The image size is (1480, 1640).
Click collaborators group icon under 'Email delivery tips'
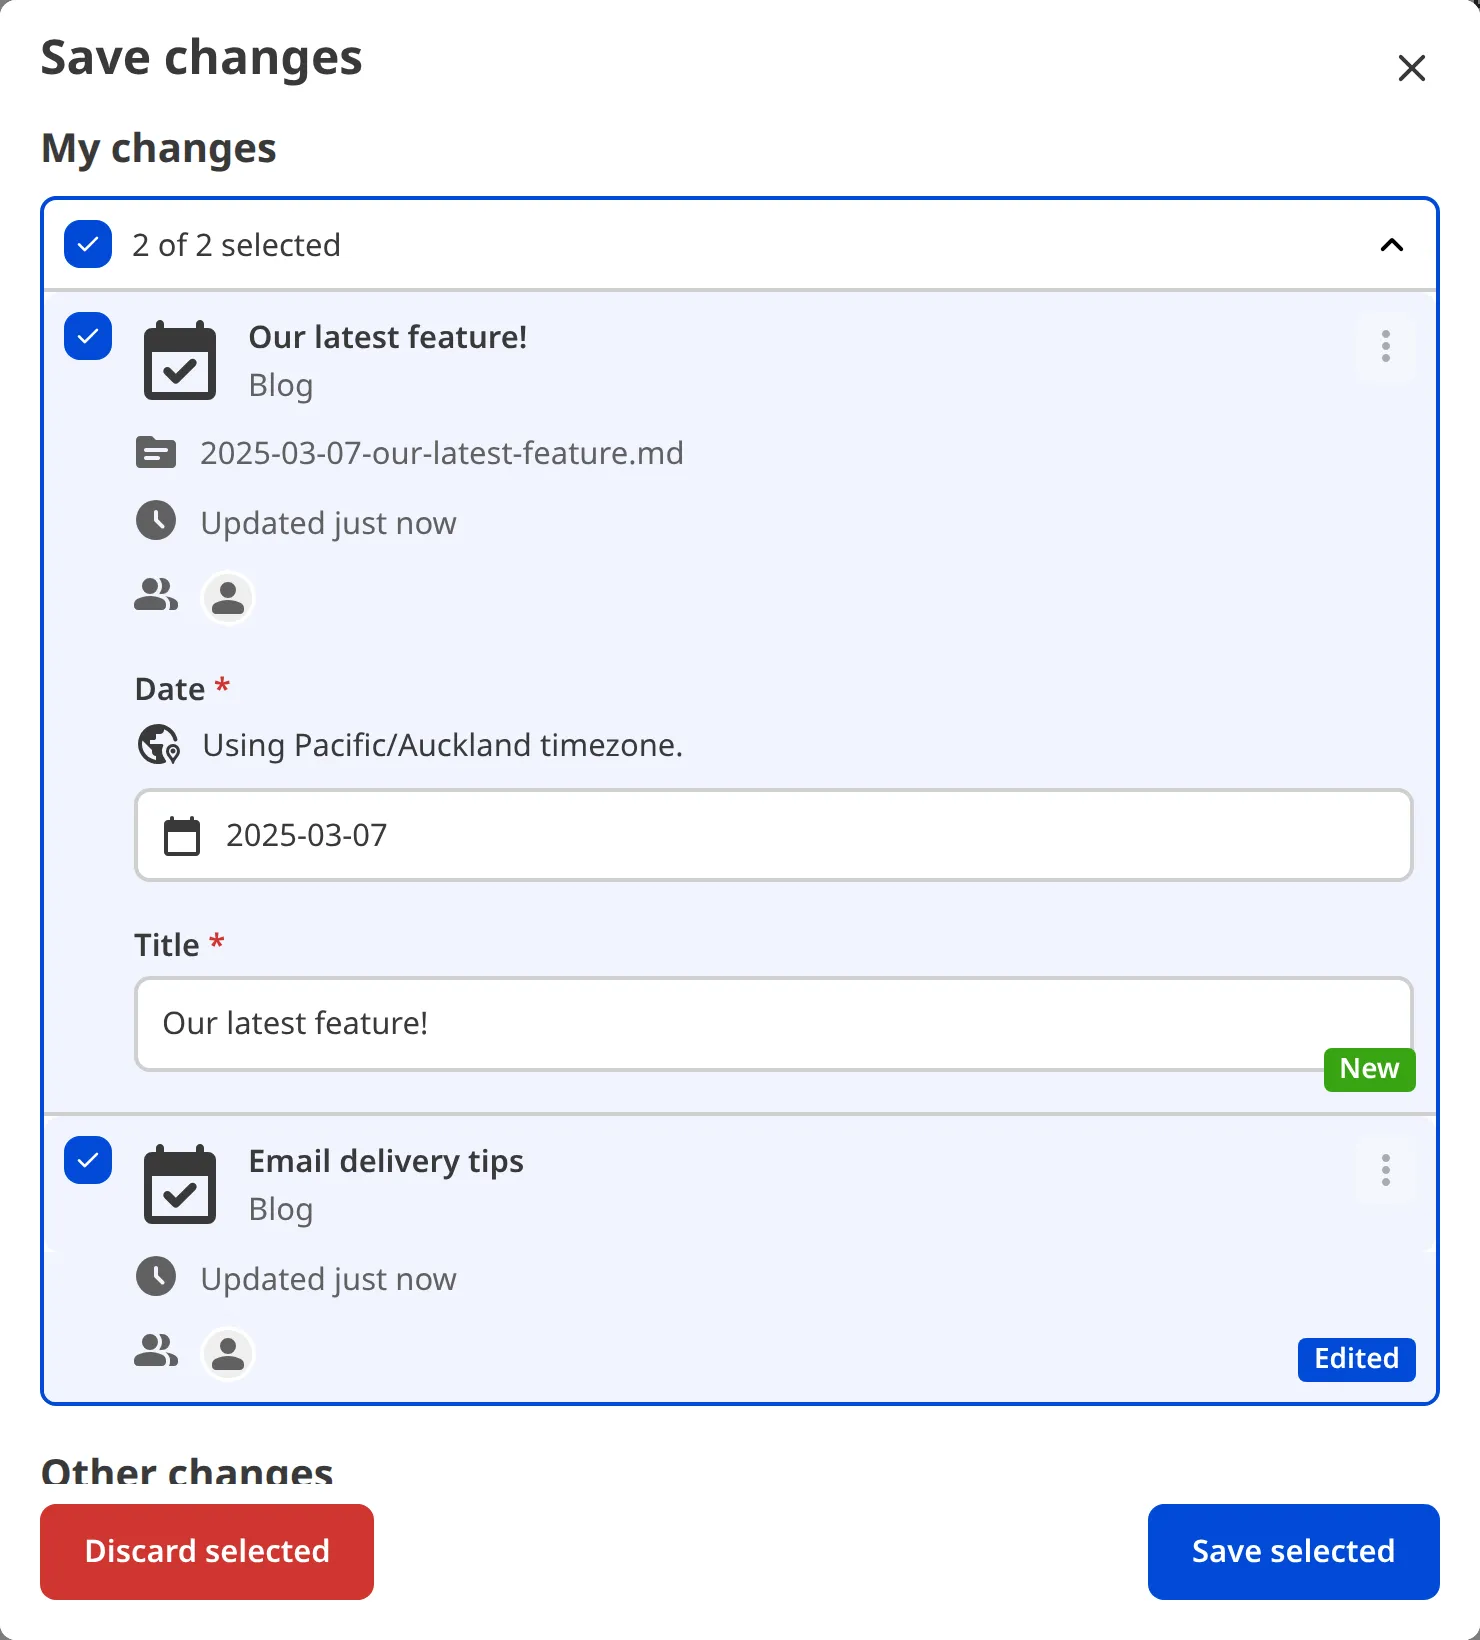(x=156, y=1351)
